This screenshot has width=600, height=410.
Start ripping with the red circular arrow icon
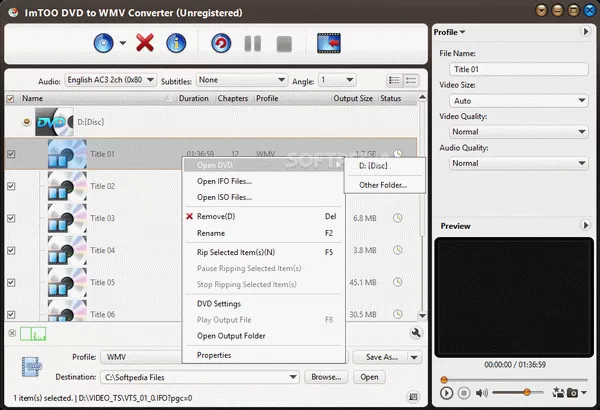221,43
